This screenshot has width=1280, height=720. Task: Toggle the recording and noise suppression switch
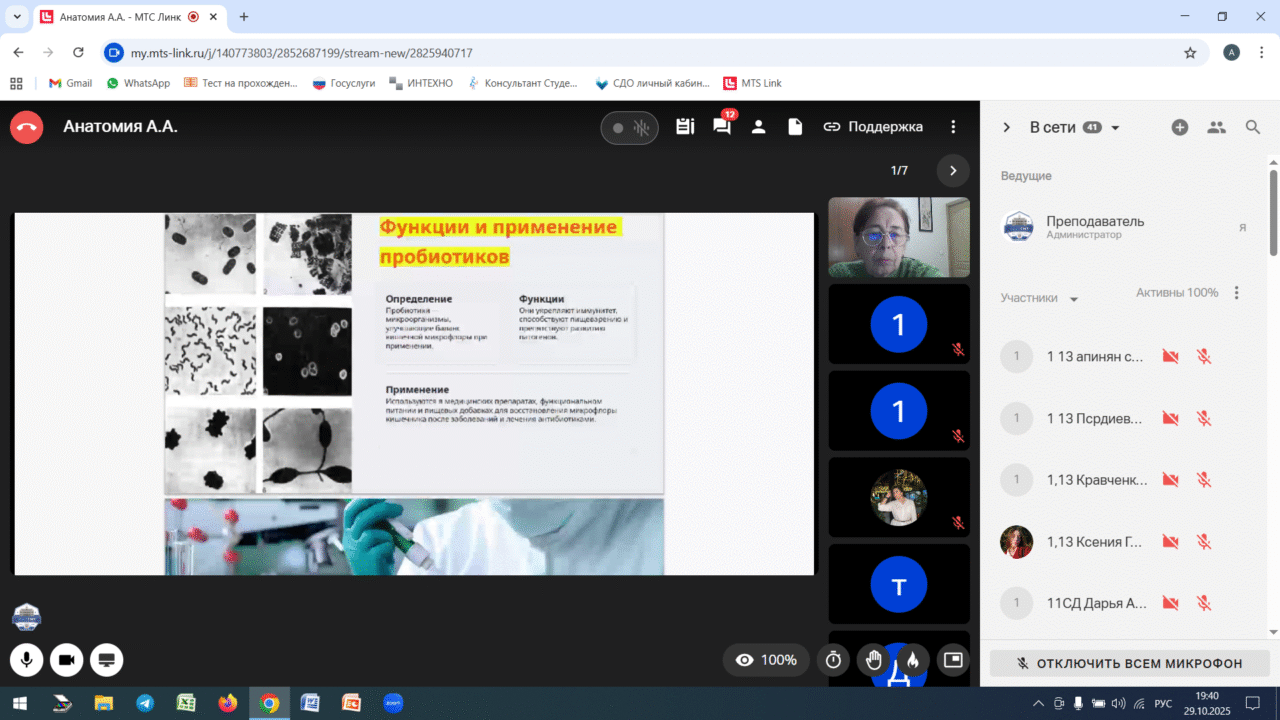point(629,128)
